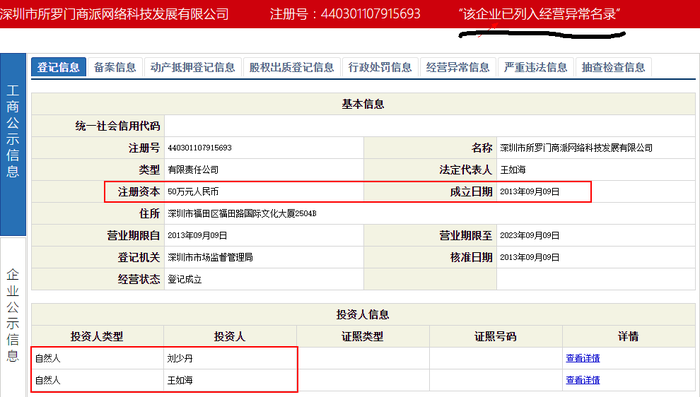Viewport: 700px width, 397px height.
Task: Select the 工商公示信息 sidebar section
Action: coord(13,144)
